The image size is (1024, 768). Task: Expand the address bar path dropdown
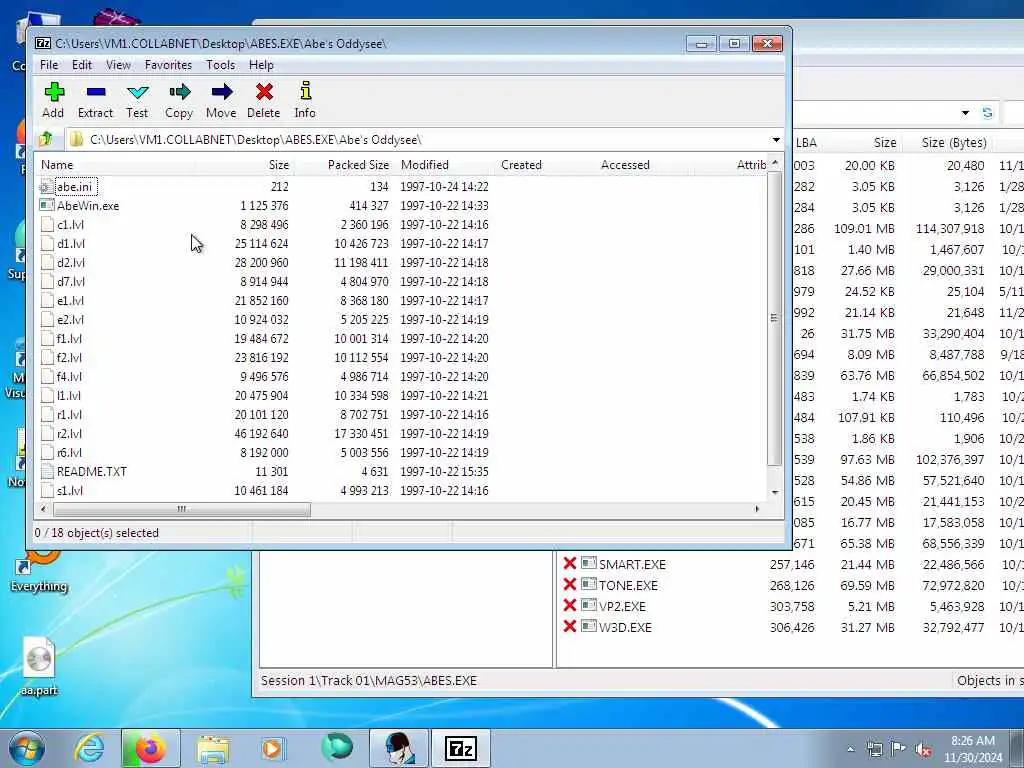[776, 140]
